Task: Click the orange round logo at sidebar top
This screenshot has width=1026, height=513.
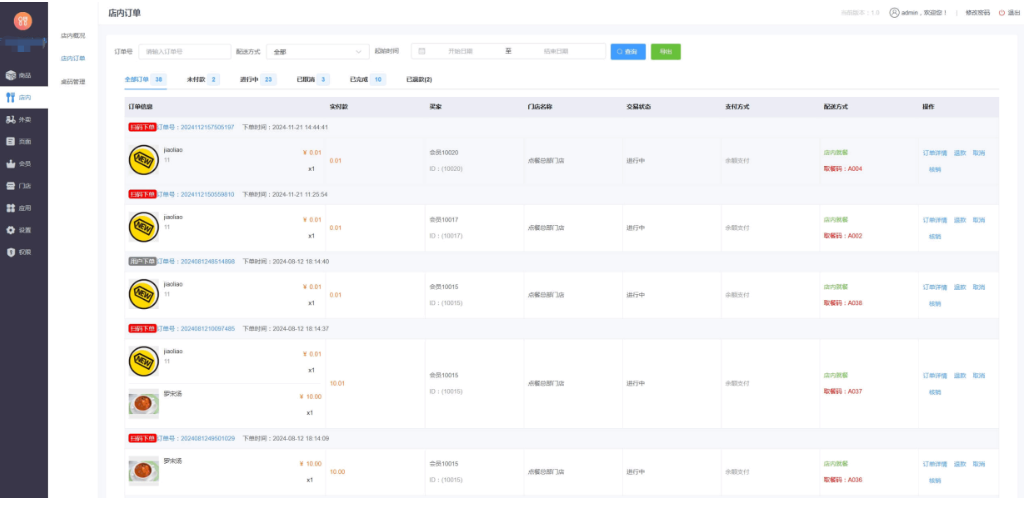Action: 24,22
